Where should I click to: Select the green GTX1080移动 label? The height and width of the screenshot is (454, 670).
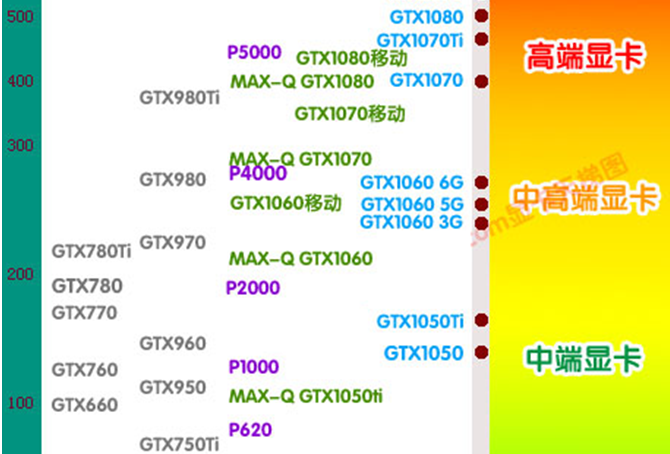[x=352, y=59]
